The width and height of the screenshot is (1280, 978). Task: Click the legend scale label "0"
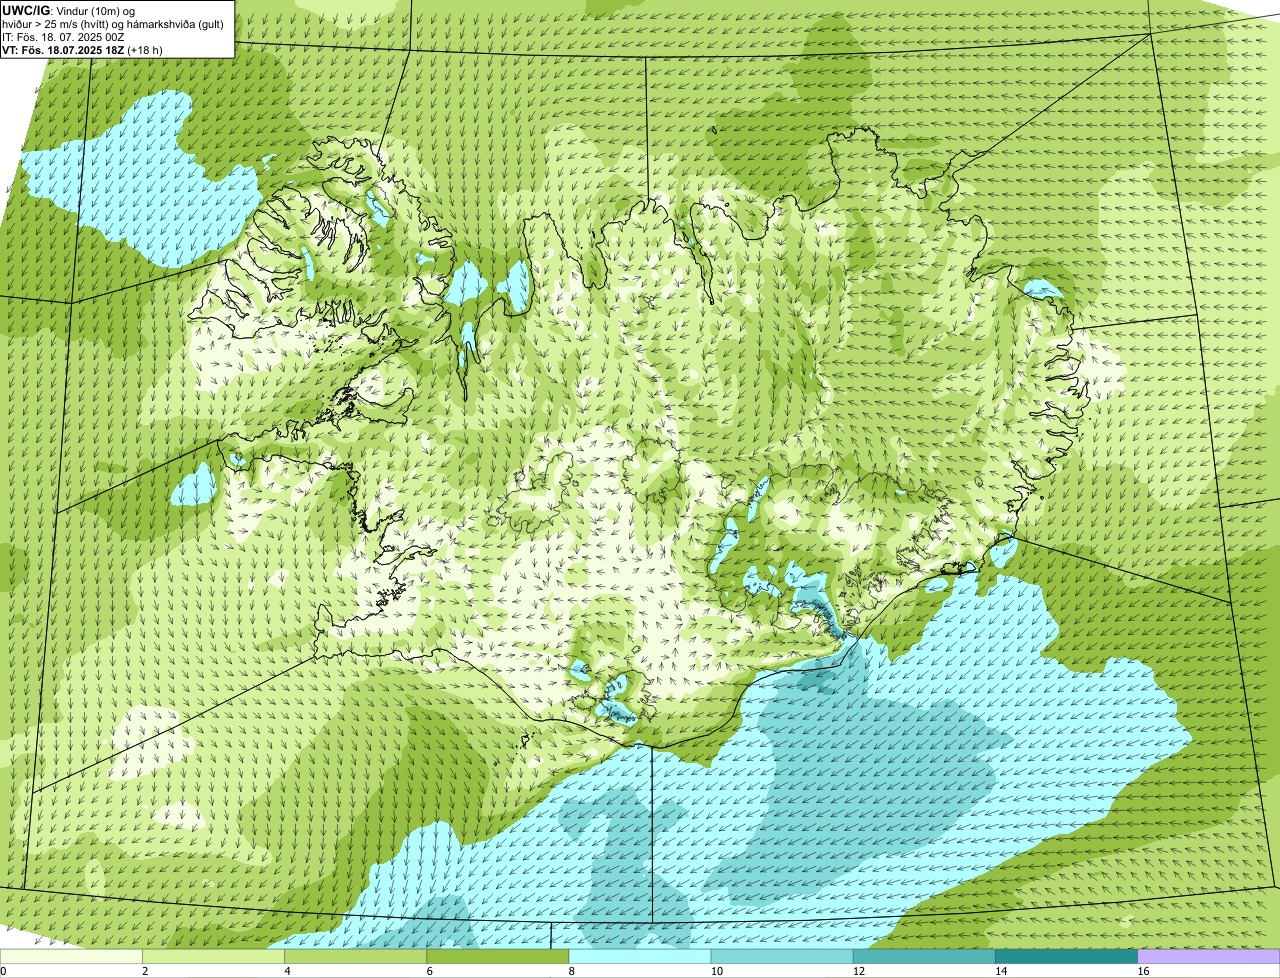[4, 971]
